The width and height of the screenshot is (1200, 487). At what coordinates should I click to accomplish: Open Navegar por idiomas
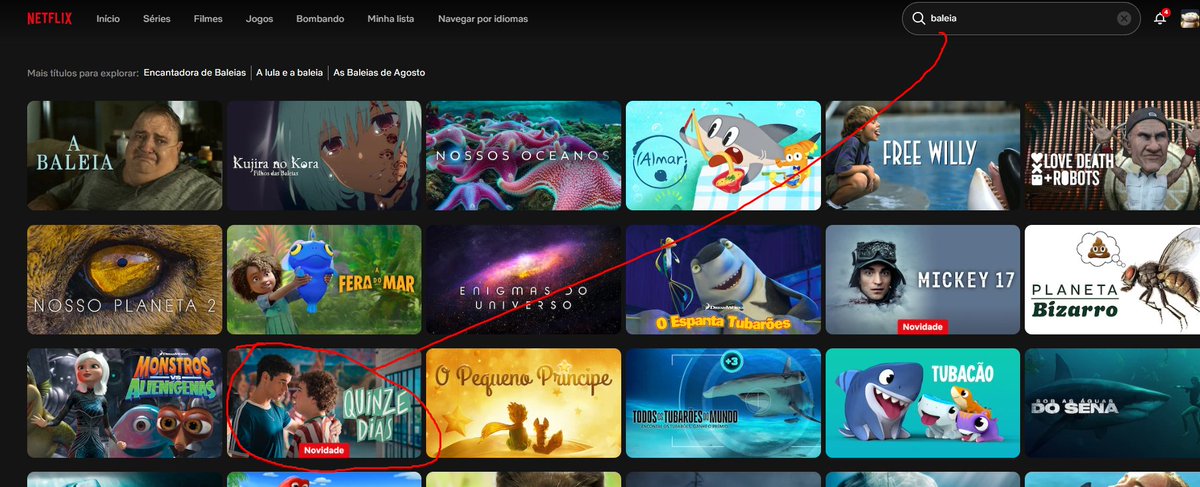coord(483,19)
